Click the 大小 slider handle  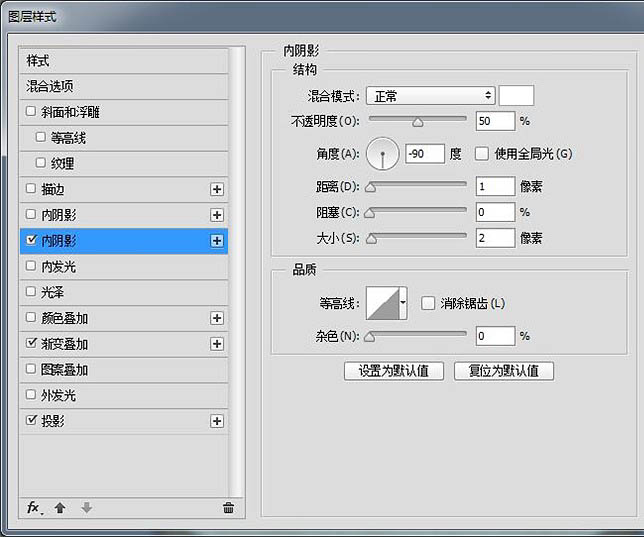pos(371,239)
